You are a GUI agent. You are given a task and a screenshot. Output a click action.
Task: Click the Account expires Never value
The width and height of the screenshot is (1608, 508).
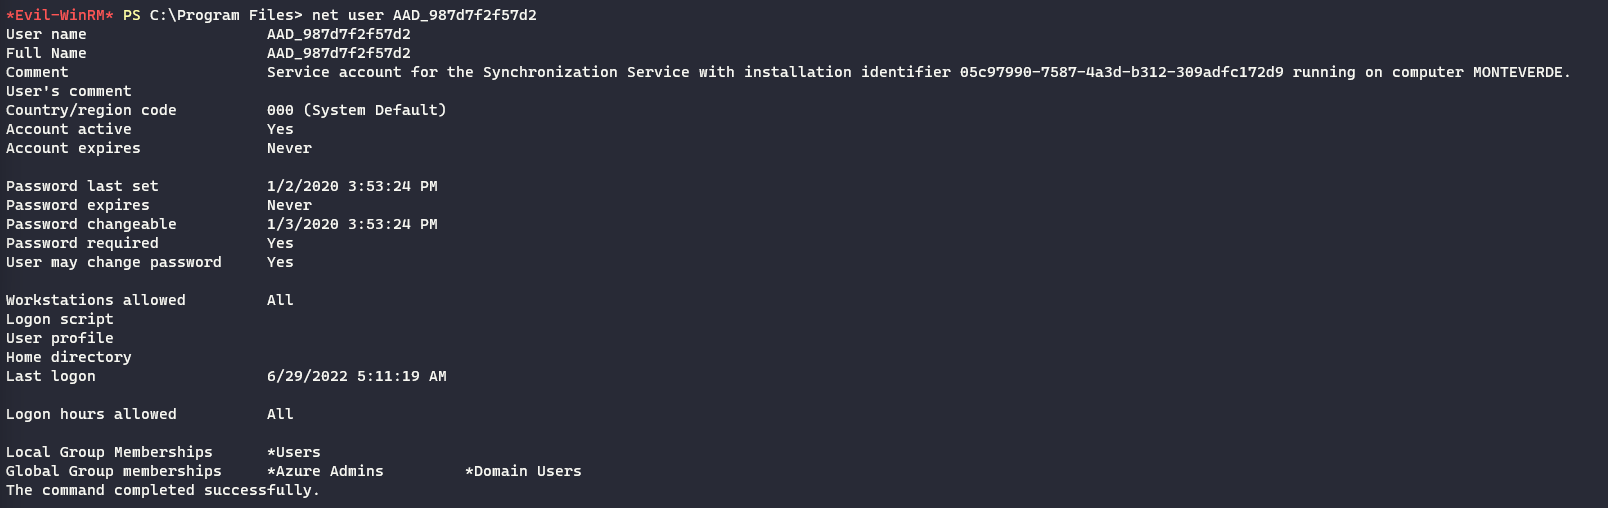pos(289,148)
